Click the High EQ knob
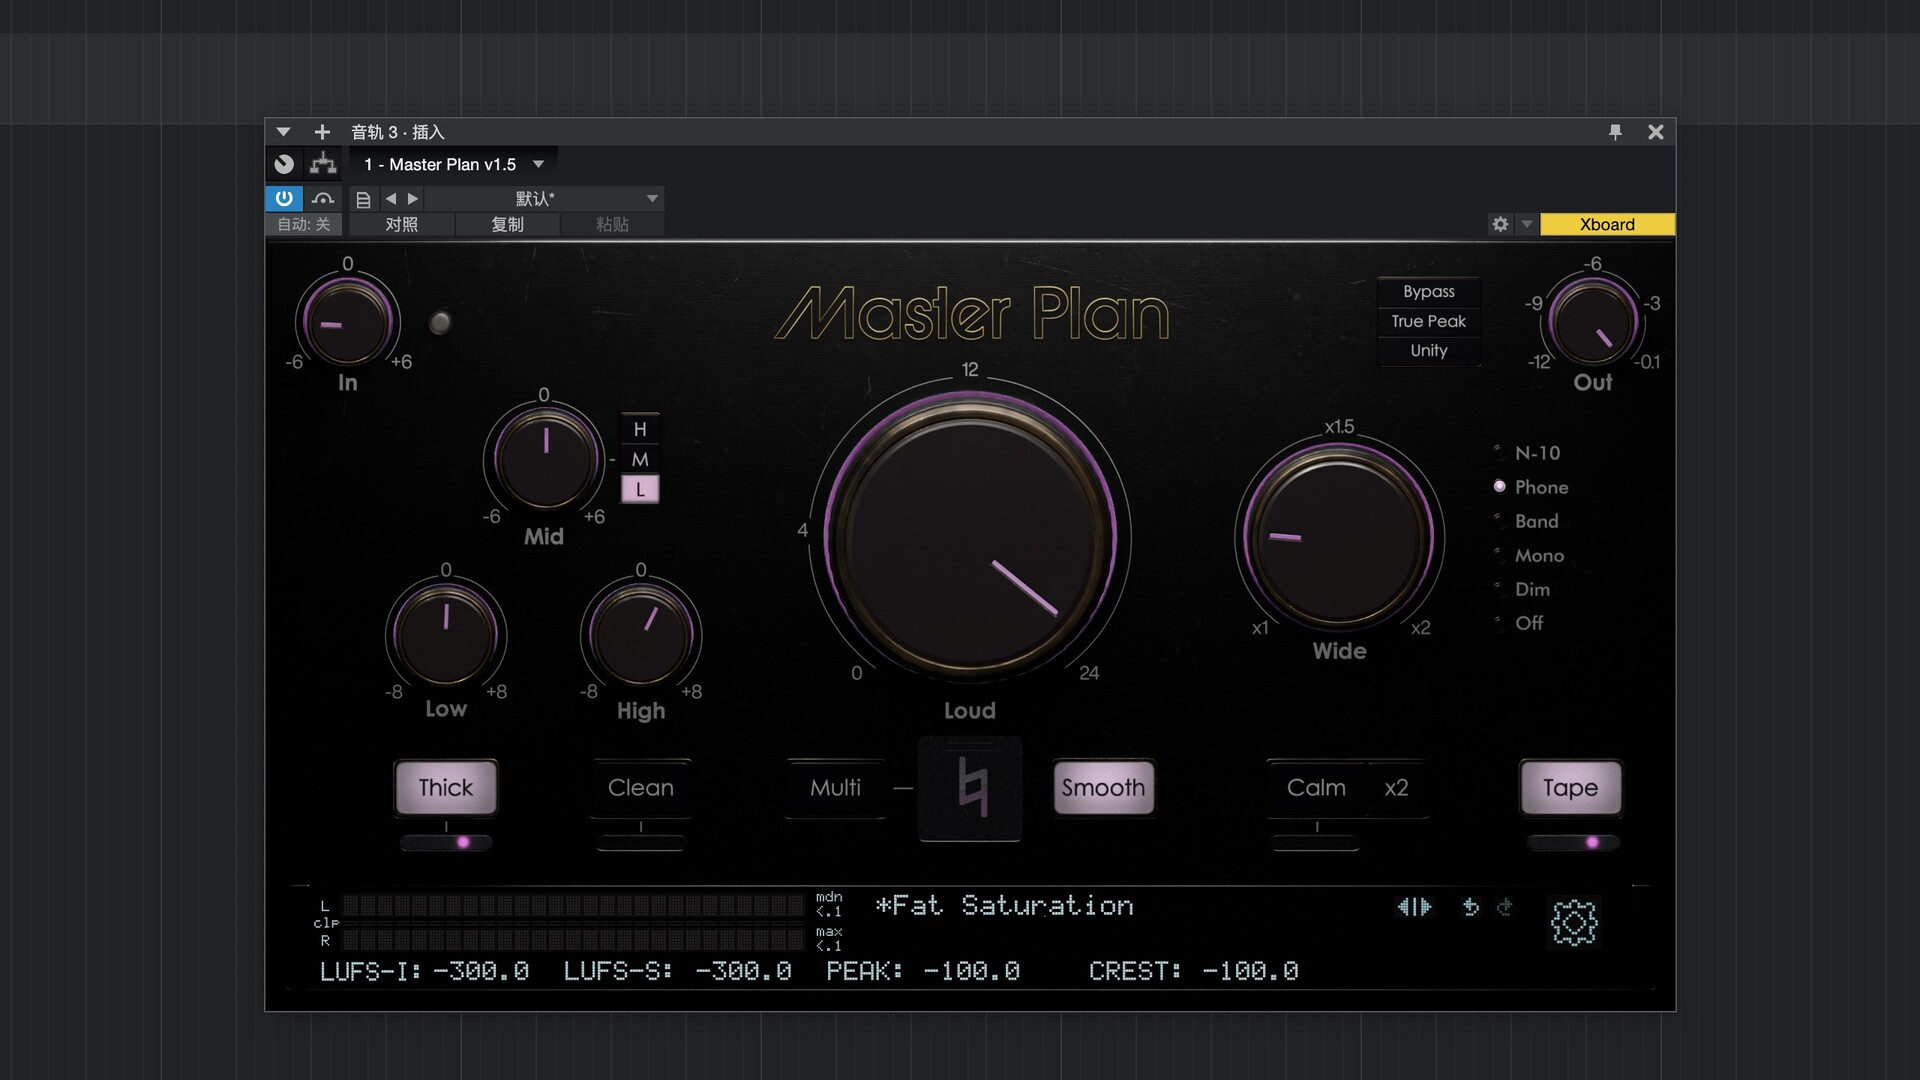The height and width of the screenshot is (1080, 1920). point(641,634)
